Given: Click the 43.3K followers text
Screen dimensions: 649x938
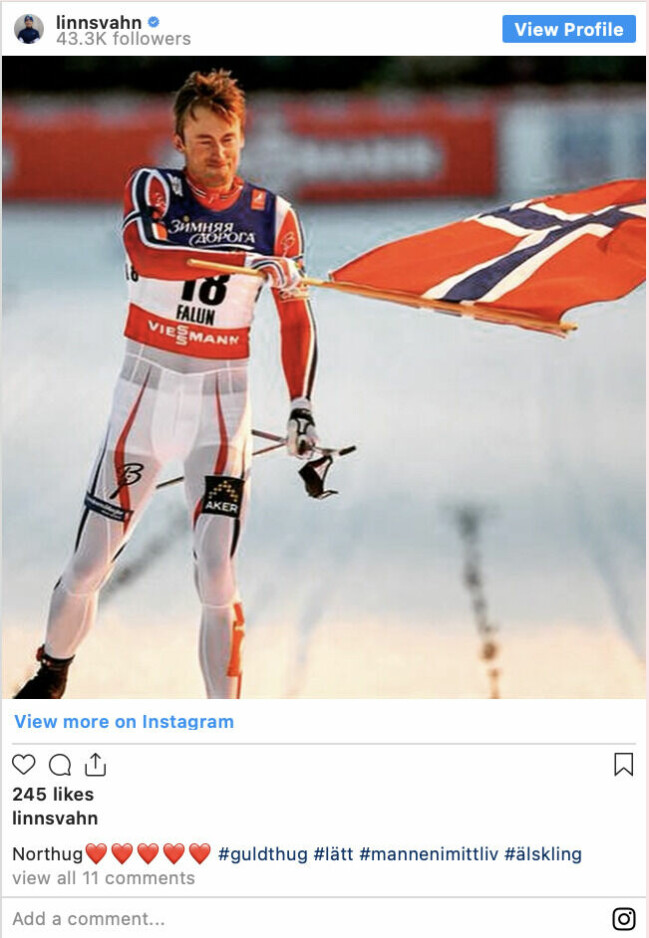Looking at the screenshot, I should pos(123,39).
